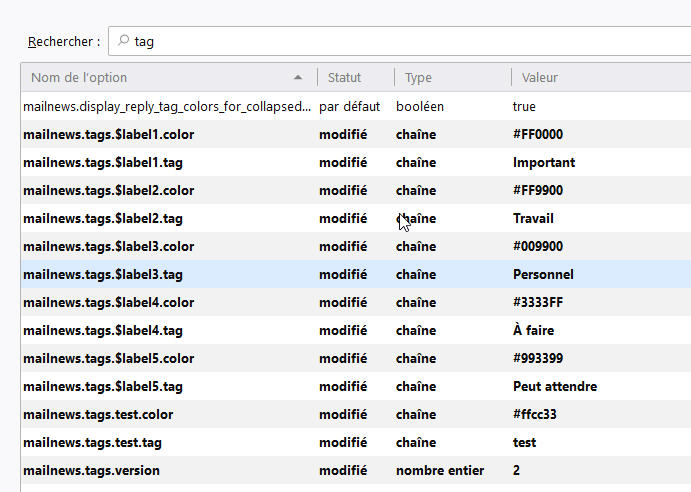Select the mailnews.tags.test.color preference
691x492 pixels.
[98, 414]
